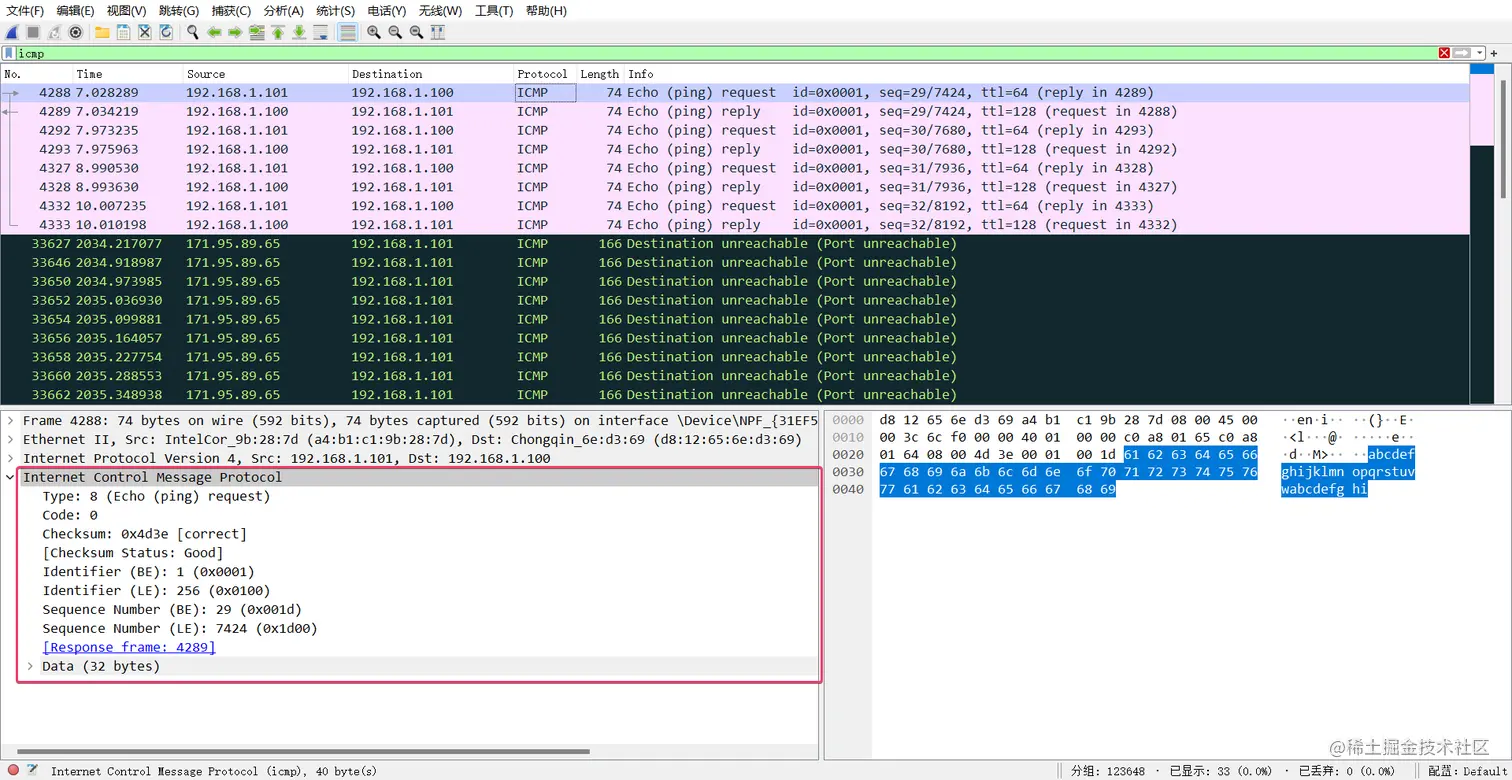Image resolution: width=1512 pixels, height=780 pixels.
Task: Reset text size to normal
Action: [416, 32]
